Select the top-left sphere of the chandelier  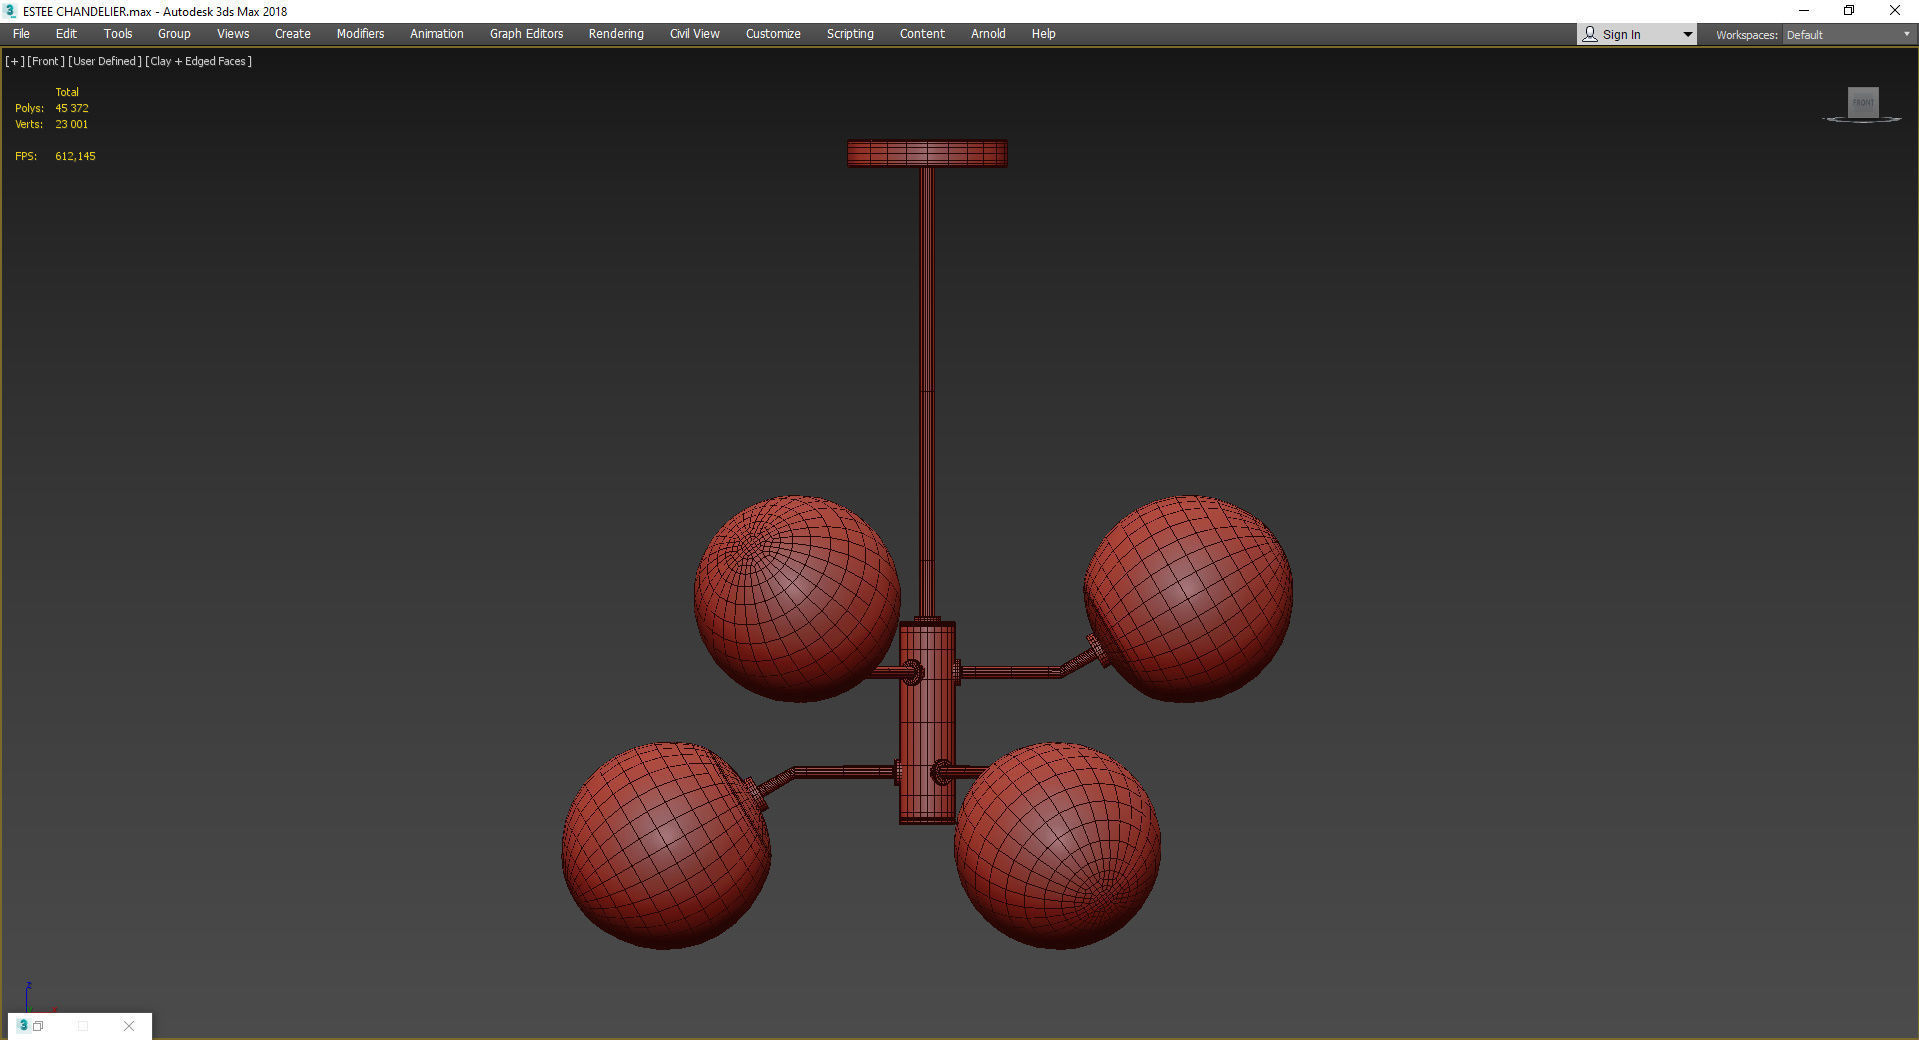(x=797, y=599)
